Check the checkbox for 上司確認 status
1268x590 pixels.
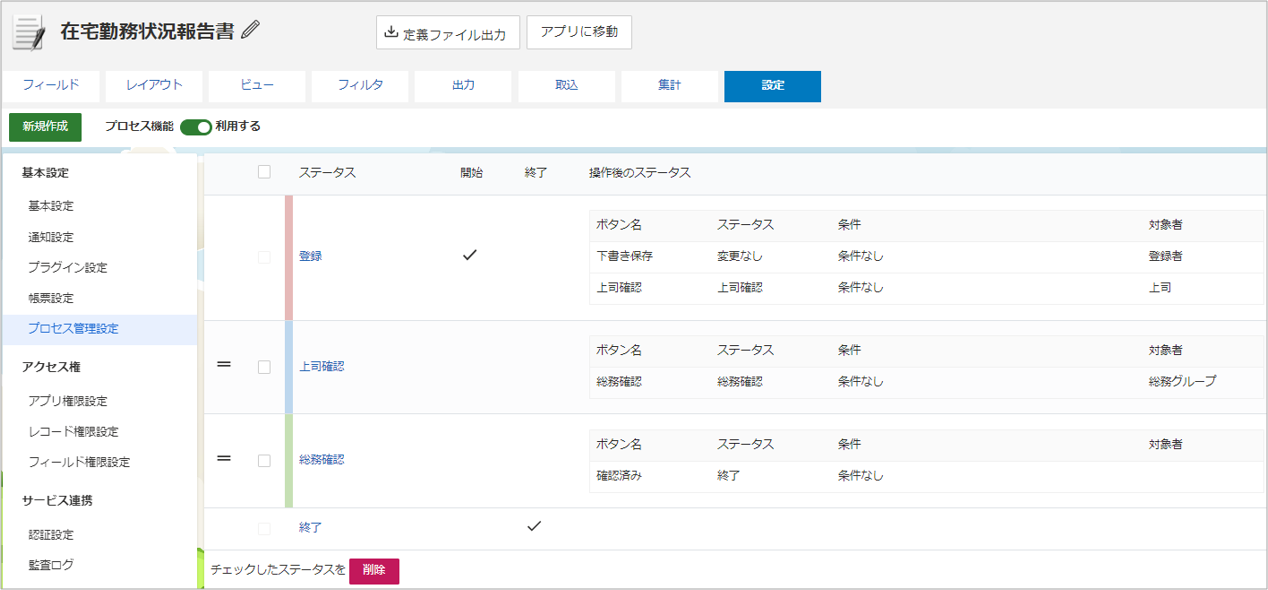264,367
